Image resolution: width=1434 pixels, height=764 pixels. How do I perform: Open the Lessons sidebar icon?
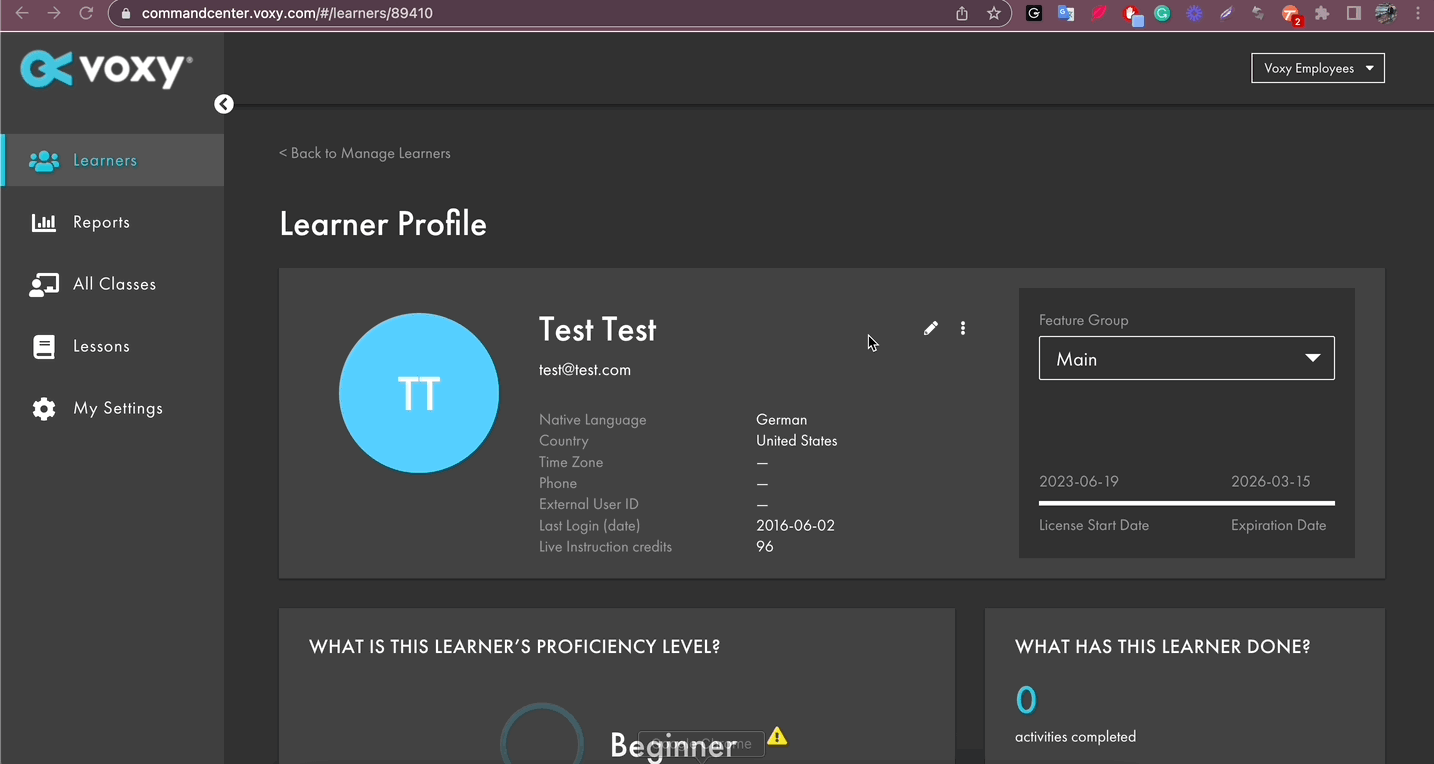point(44,346)
